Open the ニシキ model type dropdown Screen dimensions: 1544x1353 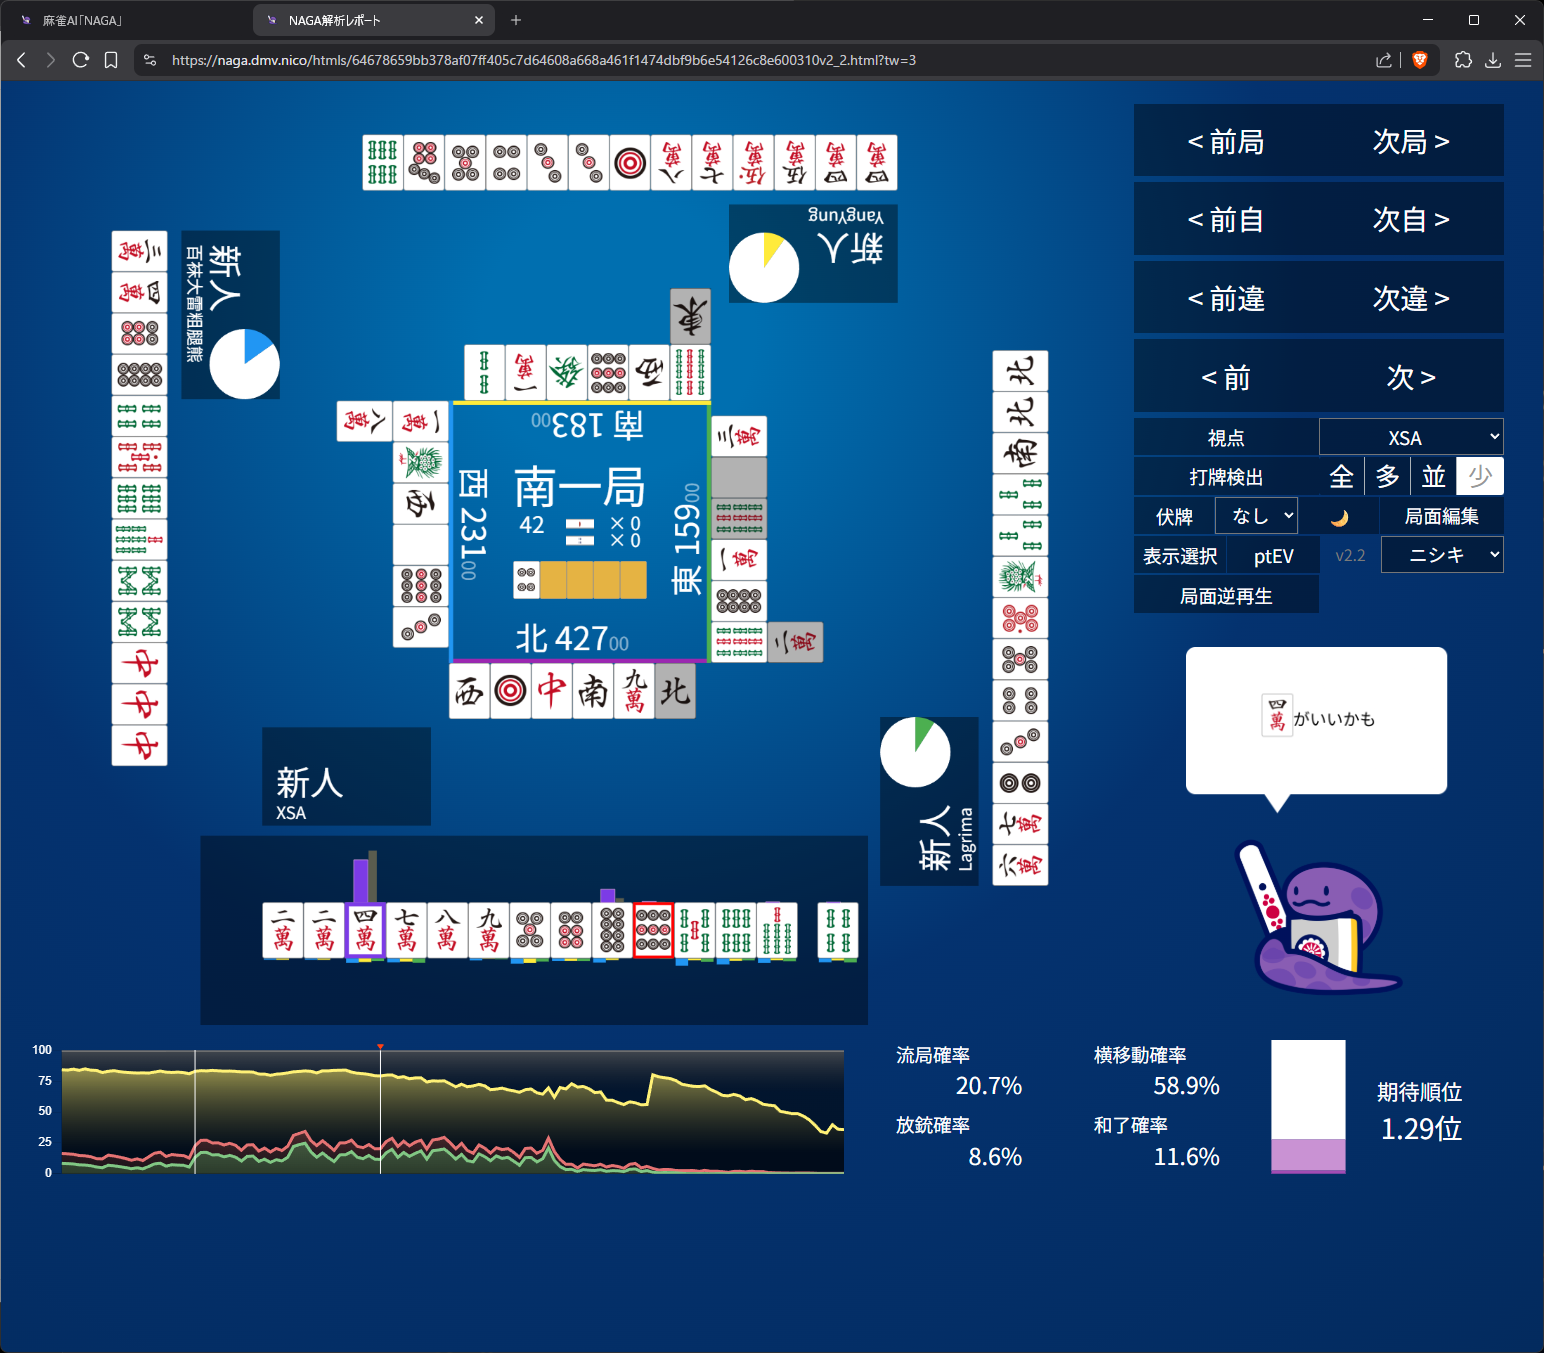coord(1441,555)
